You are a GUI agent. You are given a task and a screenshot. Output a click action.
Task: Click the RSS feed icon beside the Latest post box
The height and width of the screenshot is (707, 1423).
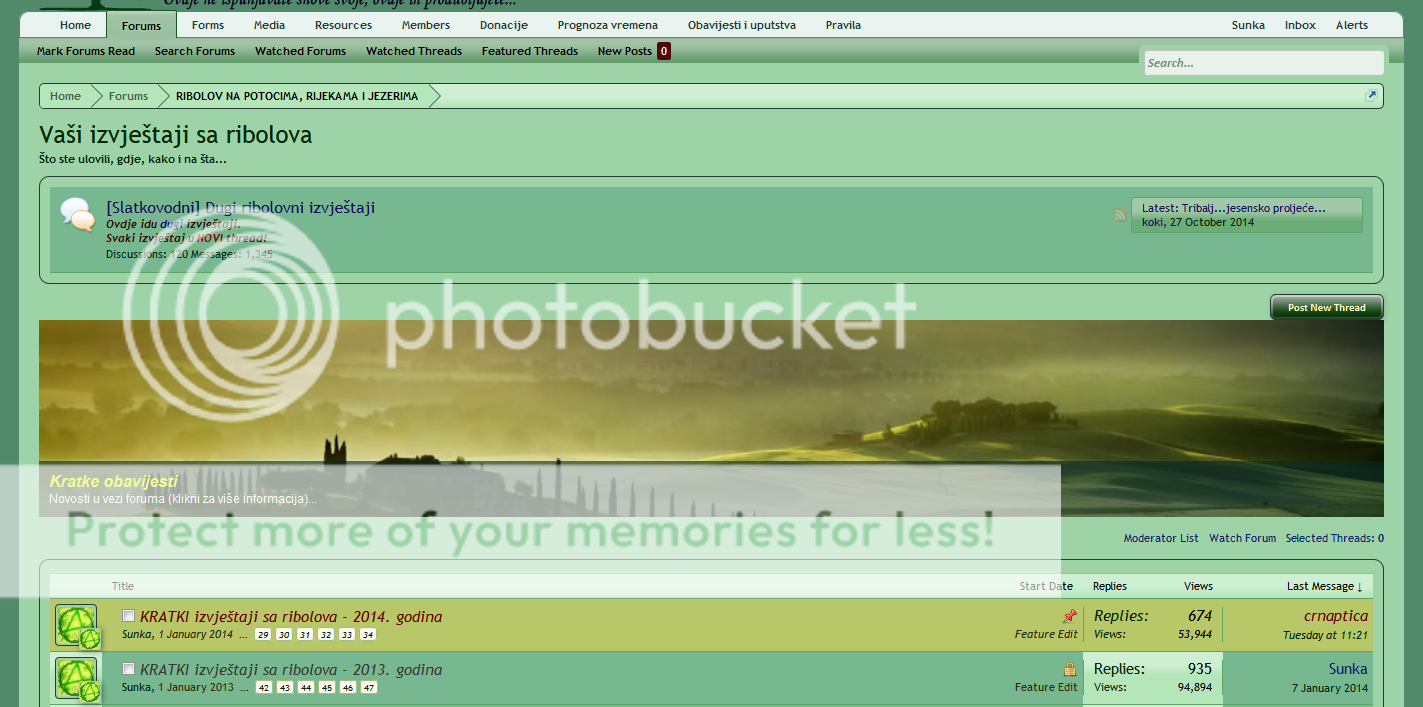click(x=1119, y=214)
